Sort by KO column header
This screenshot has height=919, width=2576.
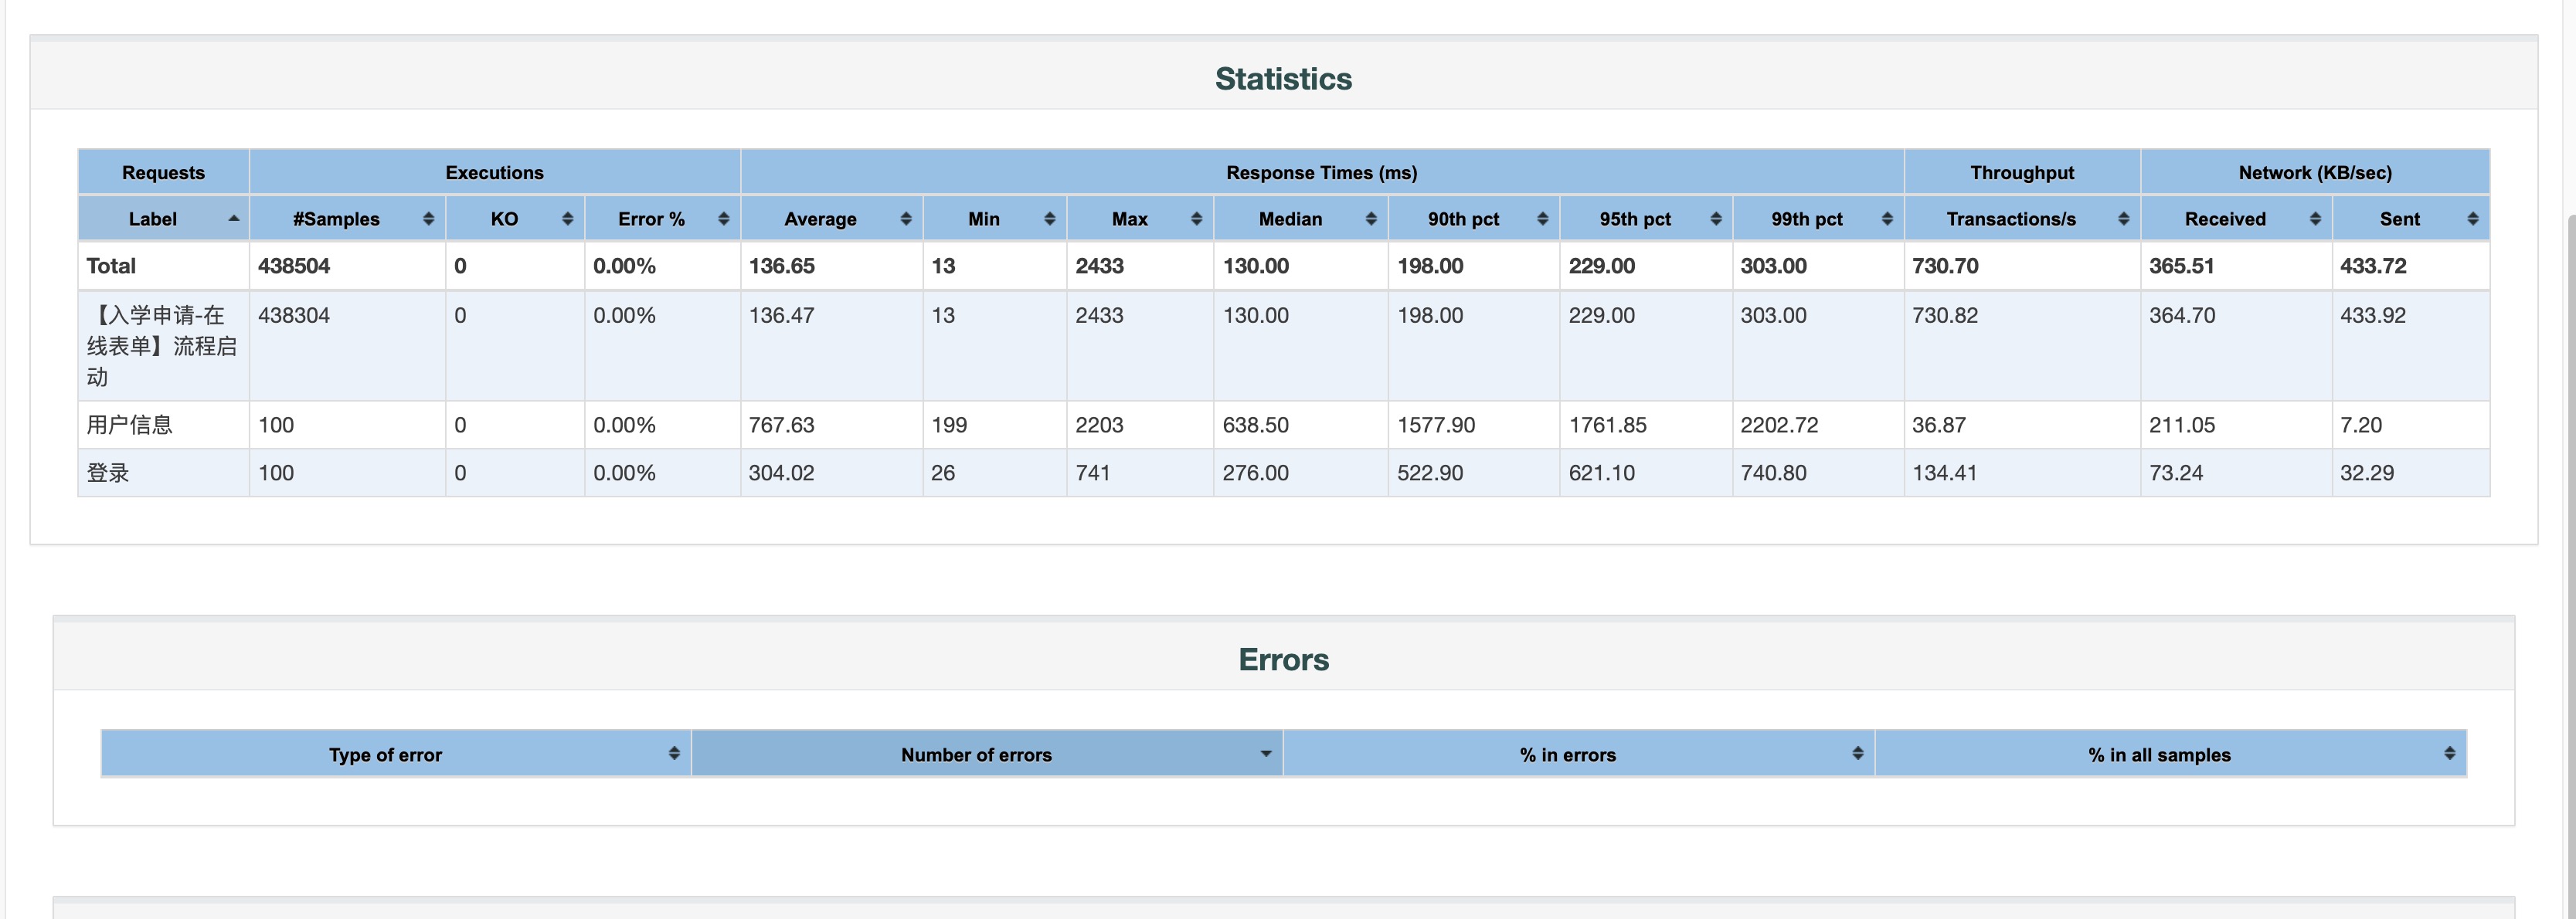(x=515, y=219)
